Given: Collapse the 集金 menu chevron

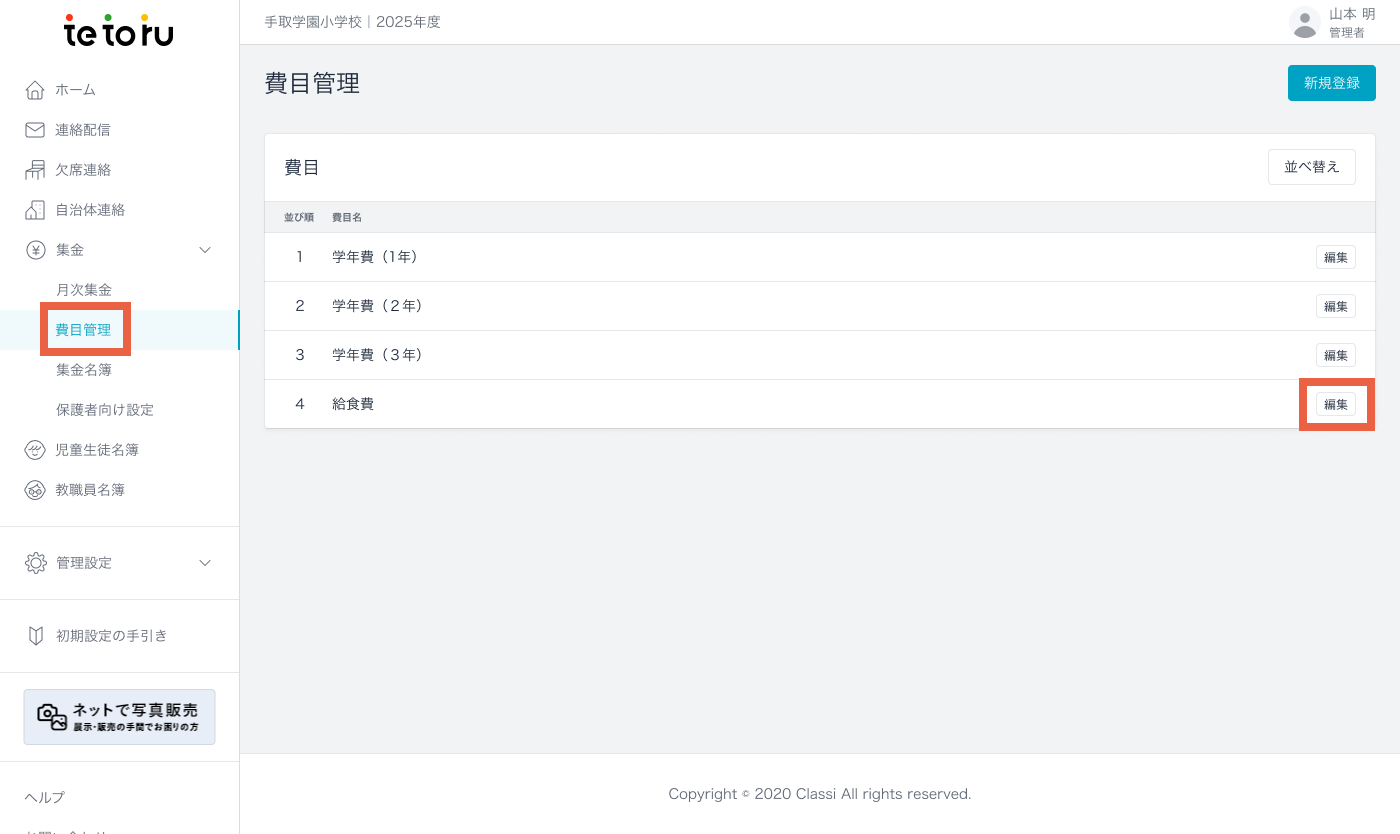Looking at the screenshot, I should [205, 250].
